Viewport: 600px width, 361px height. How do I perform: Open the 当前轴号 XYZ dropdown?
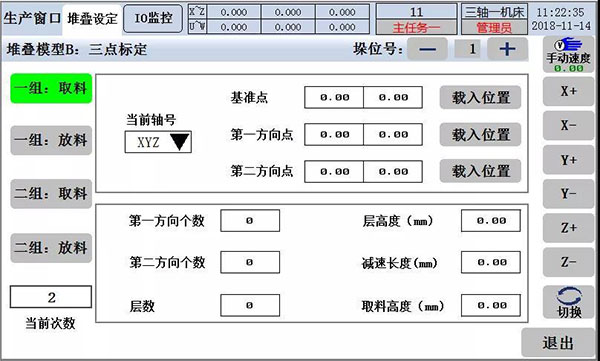(x=158, y=142)
